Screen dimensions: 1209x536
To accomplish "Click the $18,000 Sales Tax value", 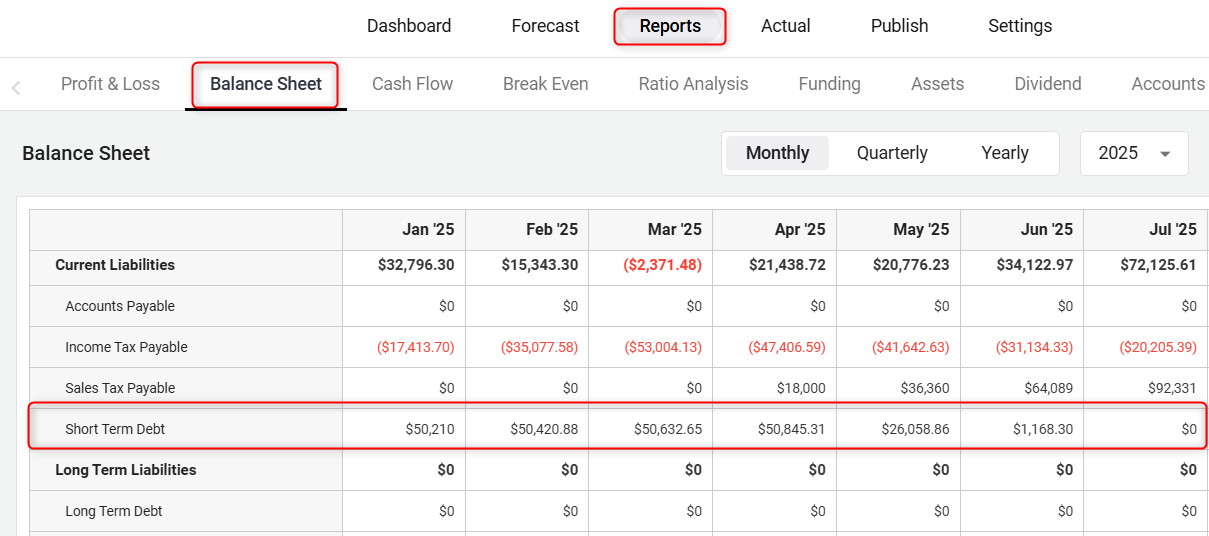I will (x=800, y=388).
